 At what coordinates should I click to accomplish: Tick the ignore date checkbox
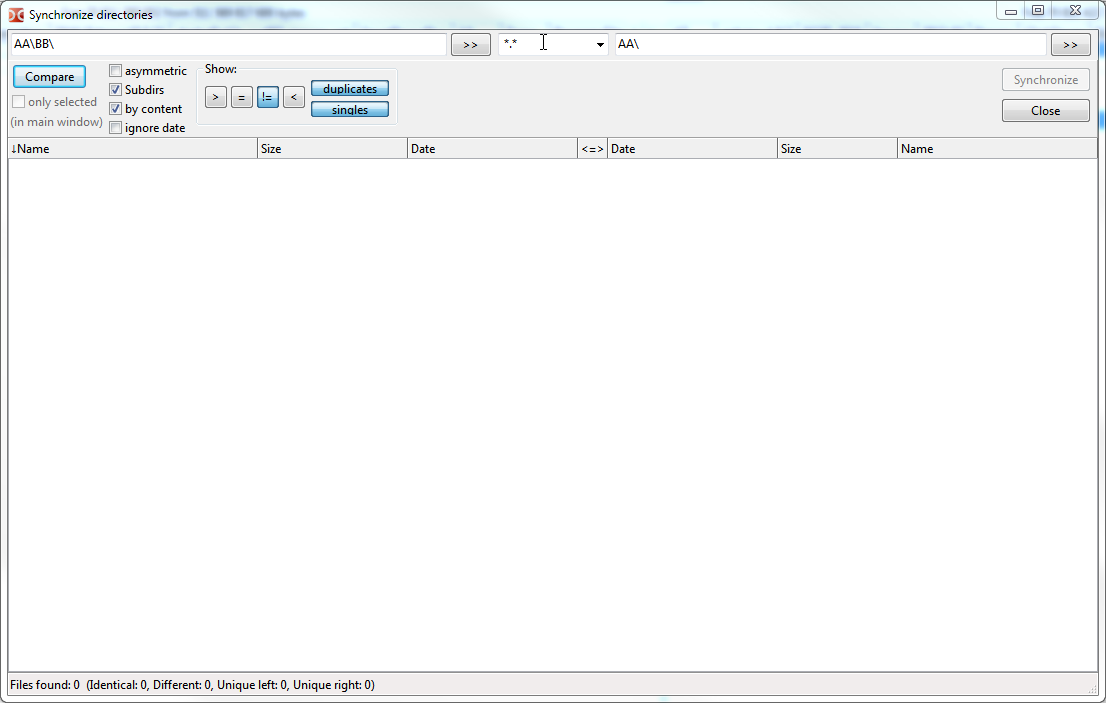(116, 128)
